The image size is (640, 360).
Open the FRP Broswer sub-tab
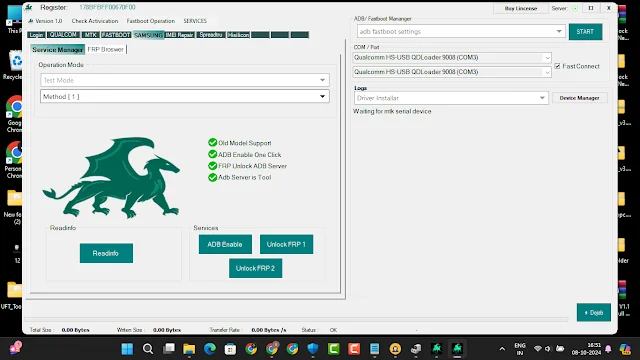pyautogui.click(x=106, y=49)
